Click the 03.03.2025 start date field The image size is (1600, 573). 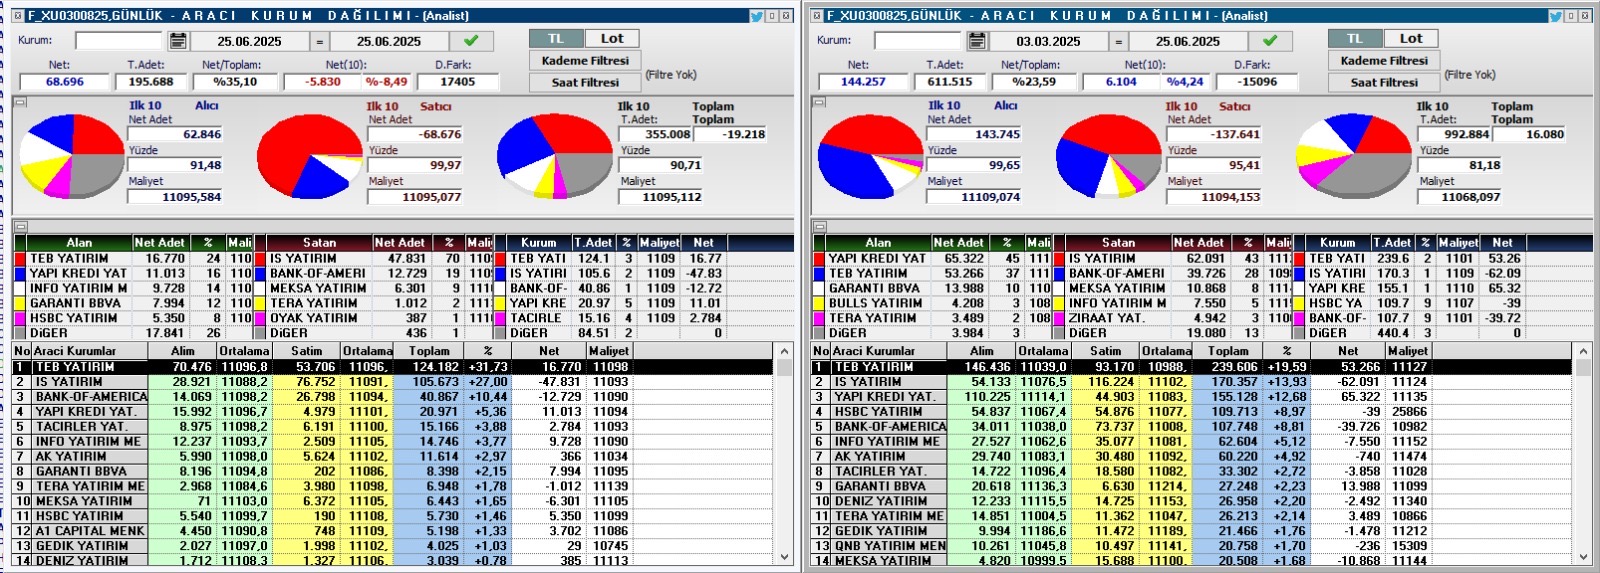coord(1048,41)
